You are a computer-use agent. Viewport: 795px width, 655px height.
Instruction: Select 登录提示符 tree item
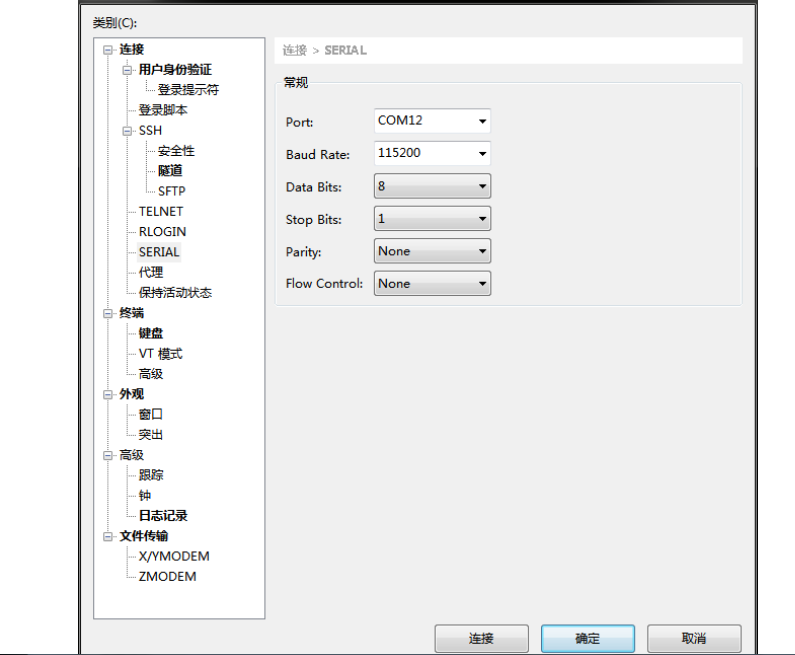point(189,90)
